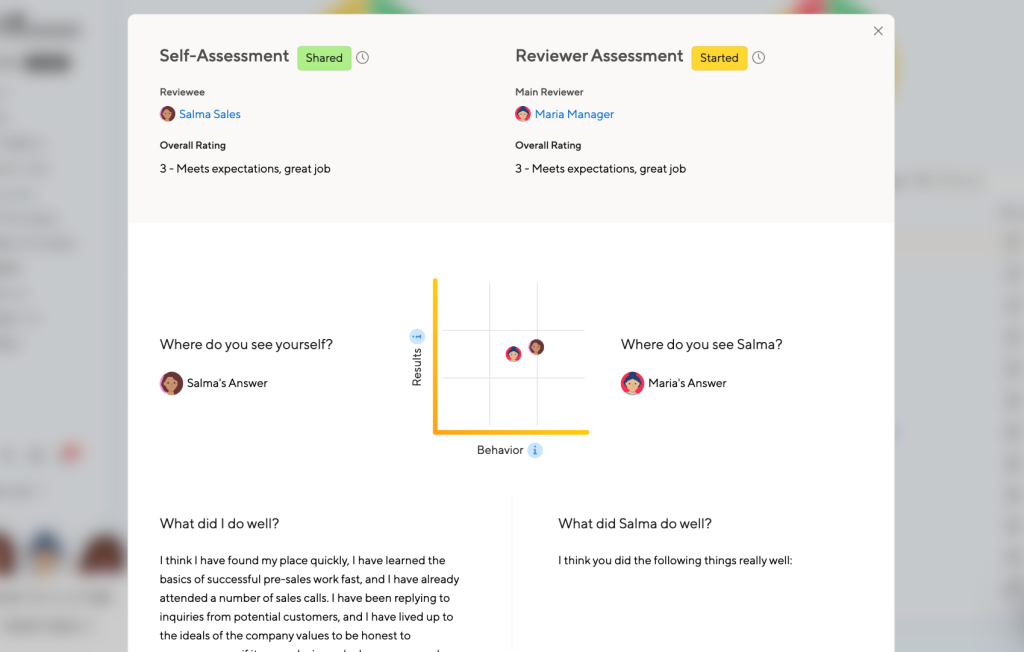The width and height of the screenshot is (1024, 652).
Task: Select Maria's marker on the results grid
Action: coord(513,353)
